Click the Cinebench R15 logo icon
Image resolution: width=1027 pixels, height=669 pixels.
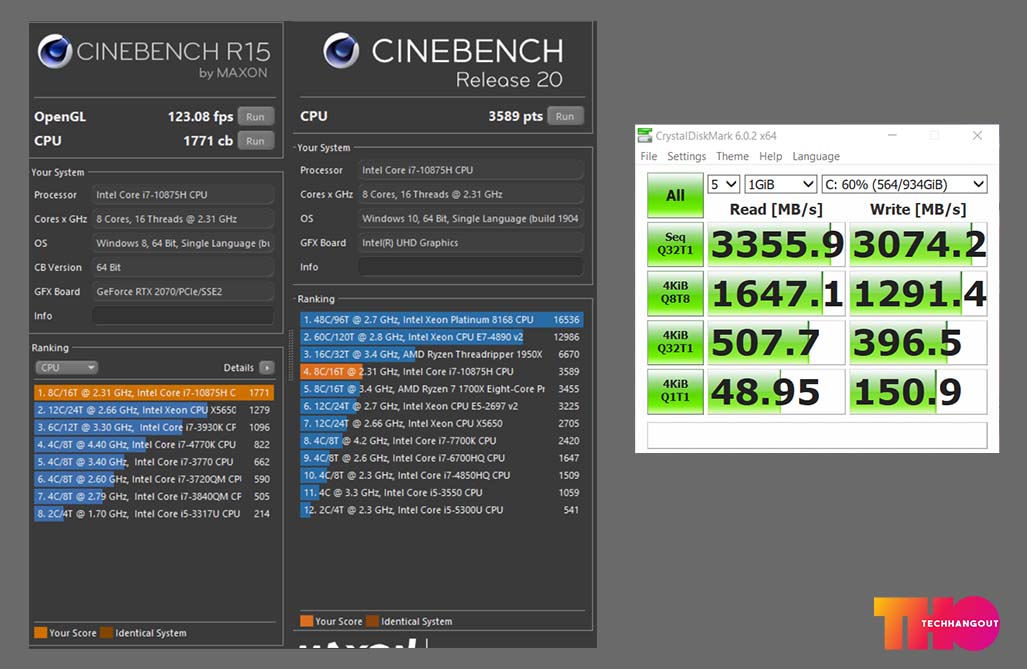(x=54, y=51)
